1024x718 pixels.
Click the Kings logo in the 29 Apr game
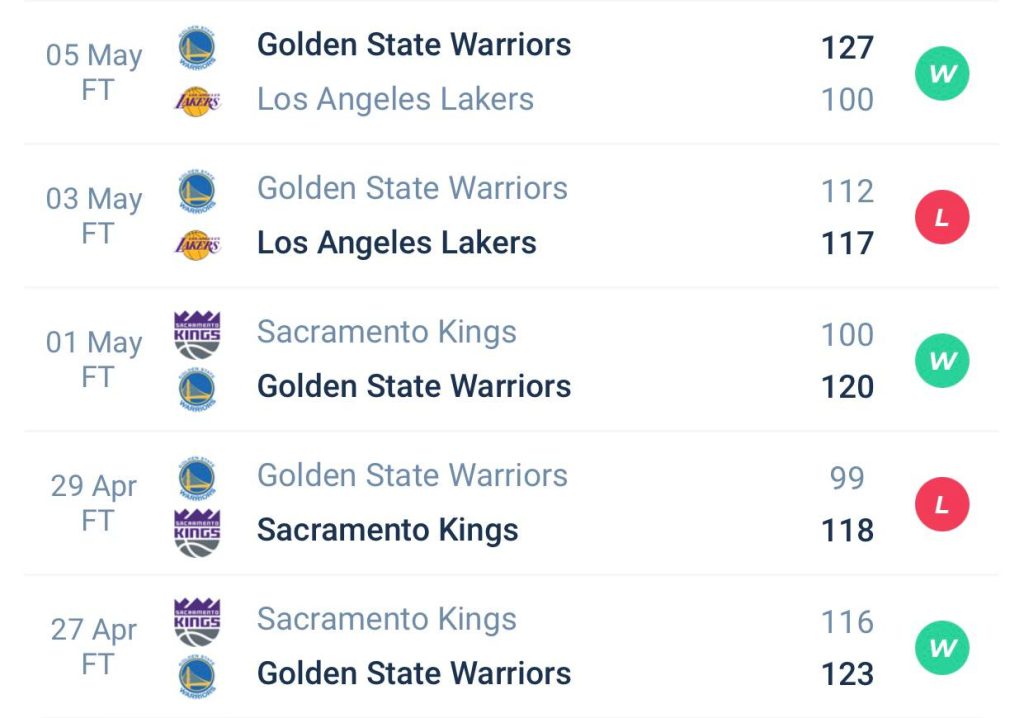click(197, 531)
